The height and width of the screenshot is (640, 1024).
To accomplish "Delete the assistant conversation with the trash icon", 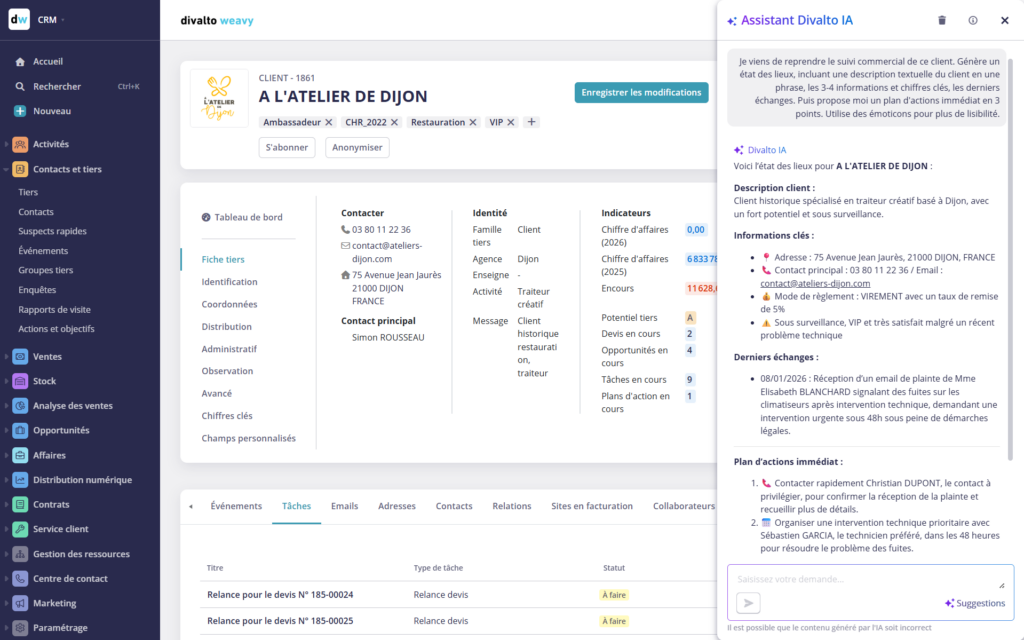I will 941,20.
